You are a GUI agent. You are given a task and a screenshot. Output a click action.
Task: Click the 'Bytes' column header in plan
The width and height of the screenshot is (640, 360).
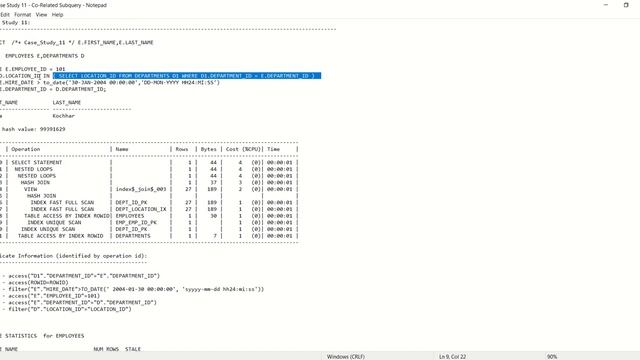pyautogui.click(x=209, y=149)
